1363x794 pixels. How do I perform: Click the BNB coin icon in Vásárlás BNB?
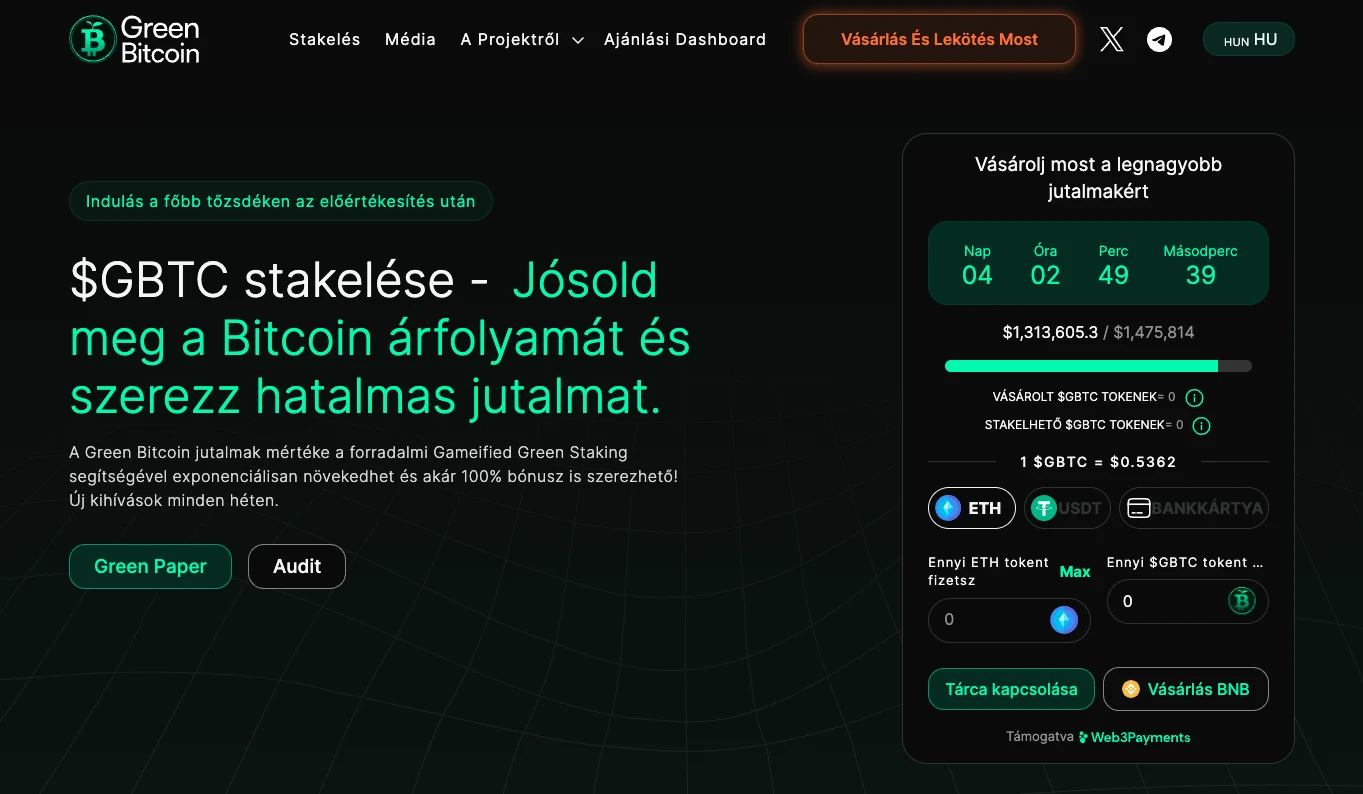coord(1131,689)
